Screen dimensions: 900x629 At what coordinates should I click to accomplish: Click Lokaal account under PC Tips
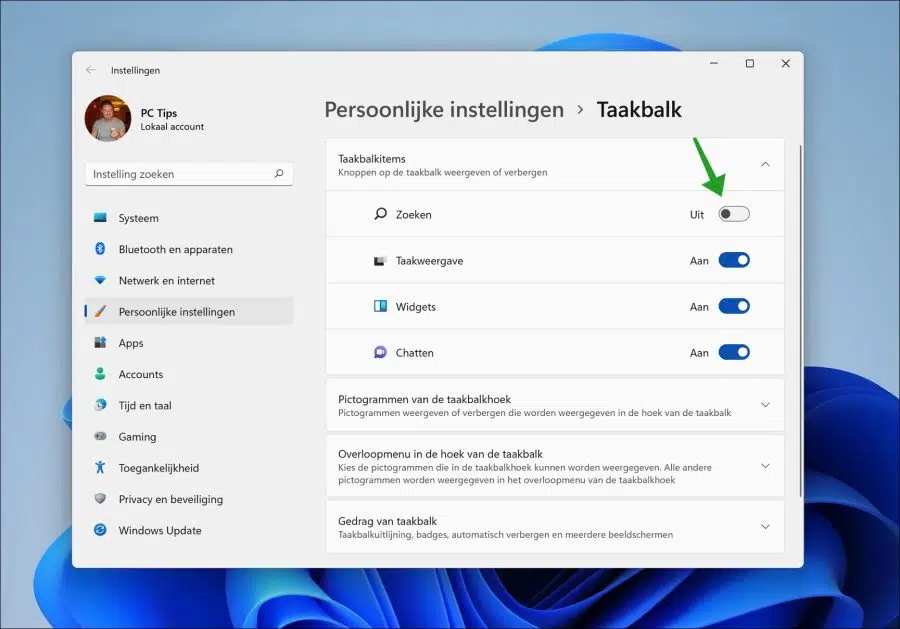[172, 127]
